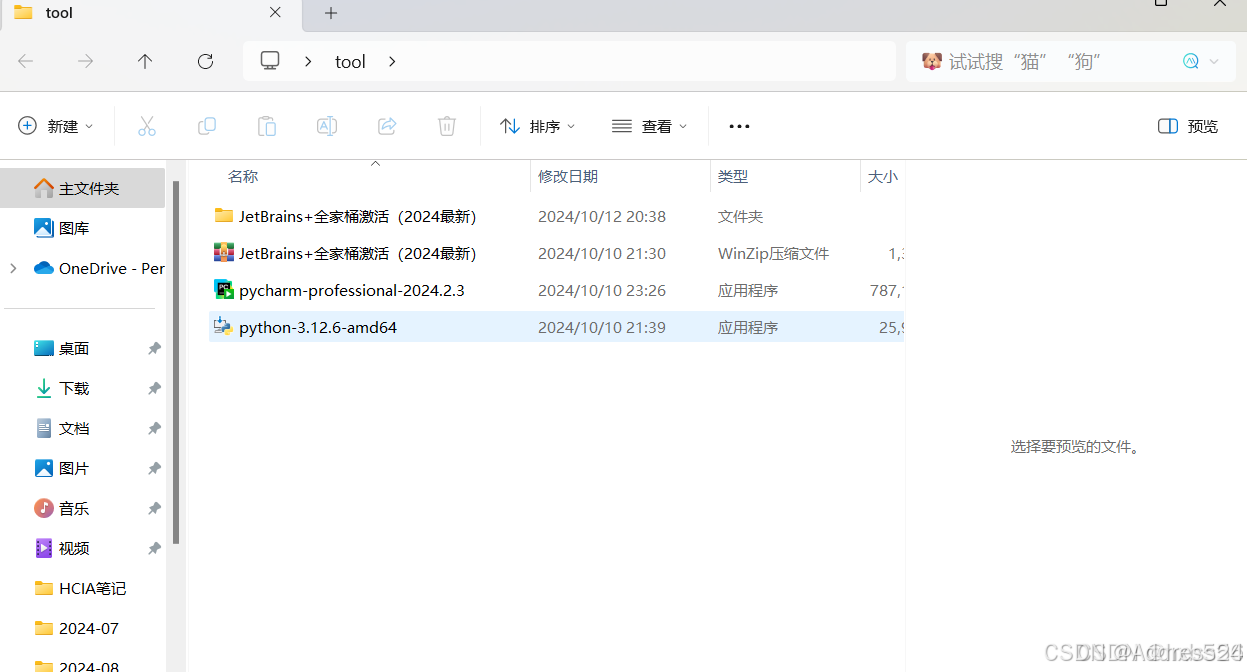Click the Paste clipboard icon
This screenshot has width=1247, height=672.
pos(267,126)
